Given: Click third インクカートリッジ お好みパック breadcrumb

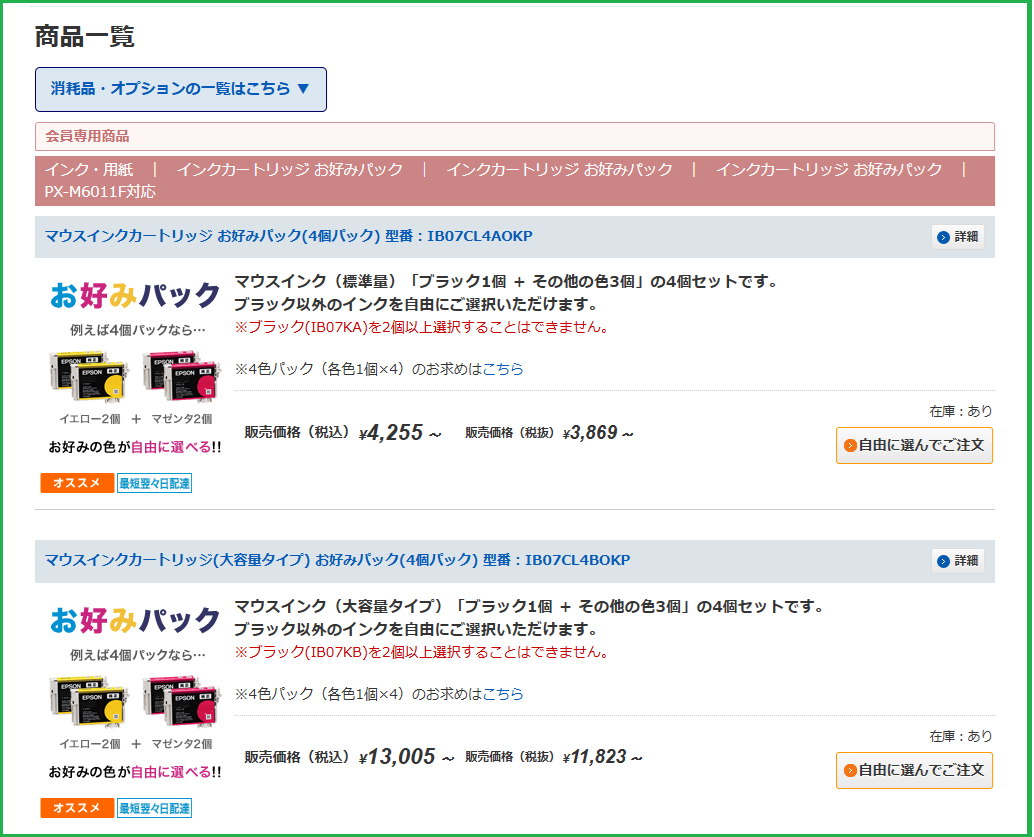Looking at the screenshot, I should point(829,170).
